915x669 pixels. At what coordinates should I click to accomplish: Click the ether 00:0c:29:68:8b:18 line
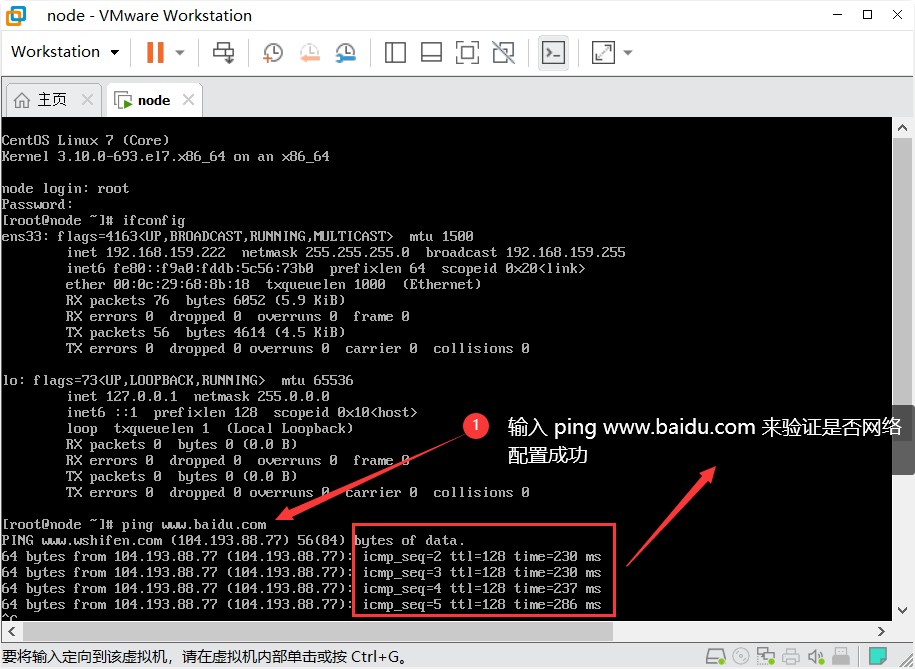274,284
